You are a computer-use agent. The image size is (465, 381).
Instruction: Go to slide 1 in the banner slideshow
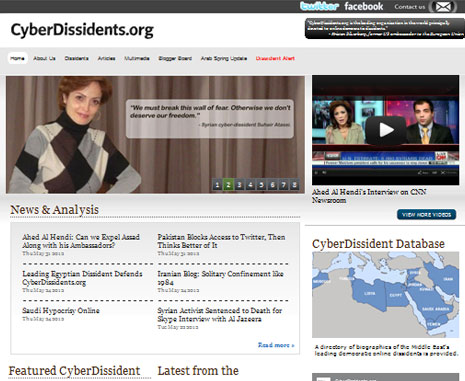pos(217,185)
